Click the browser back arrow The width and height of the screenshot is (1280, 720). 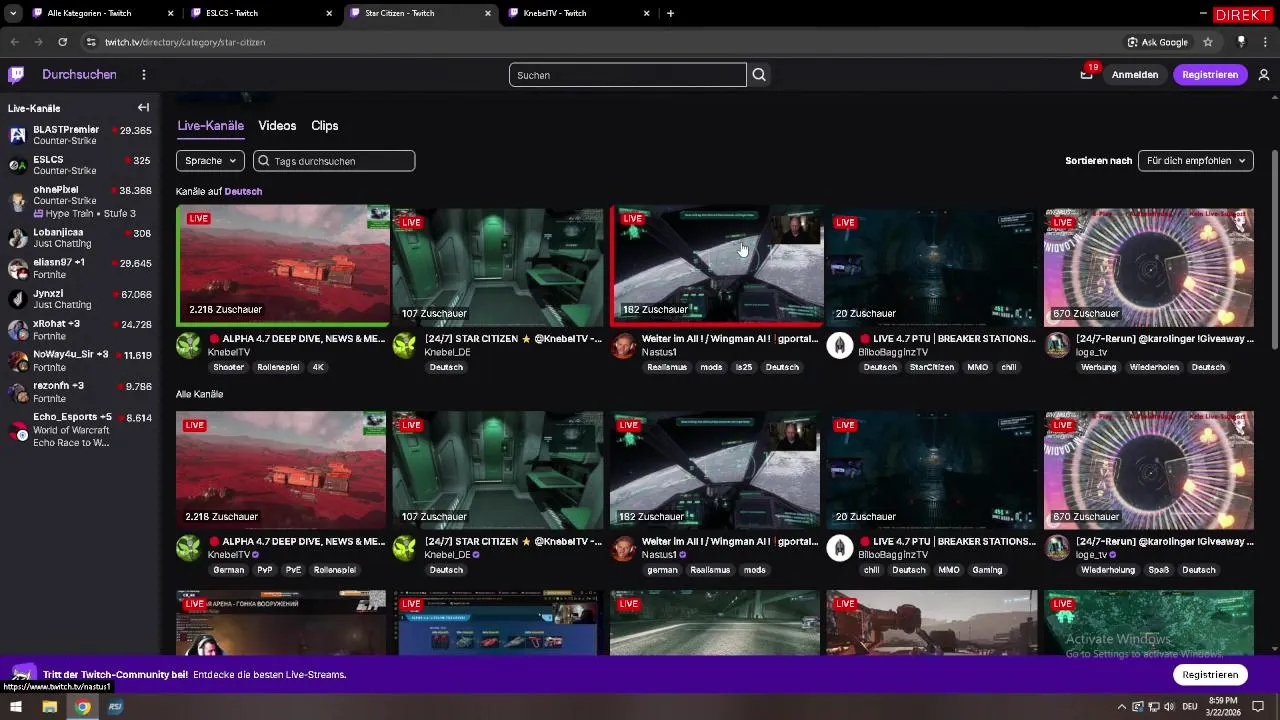tap(14, 42)
